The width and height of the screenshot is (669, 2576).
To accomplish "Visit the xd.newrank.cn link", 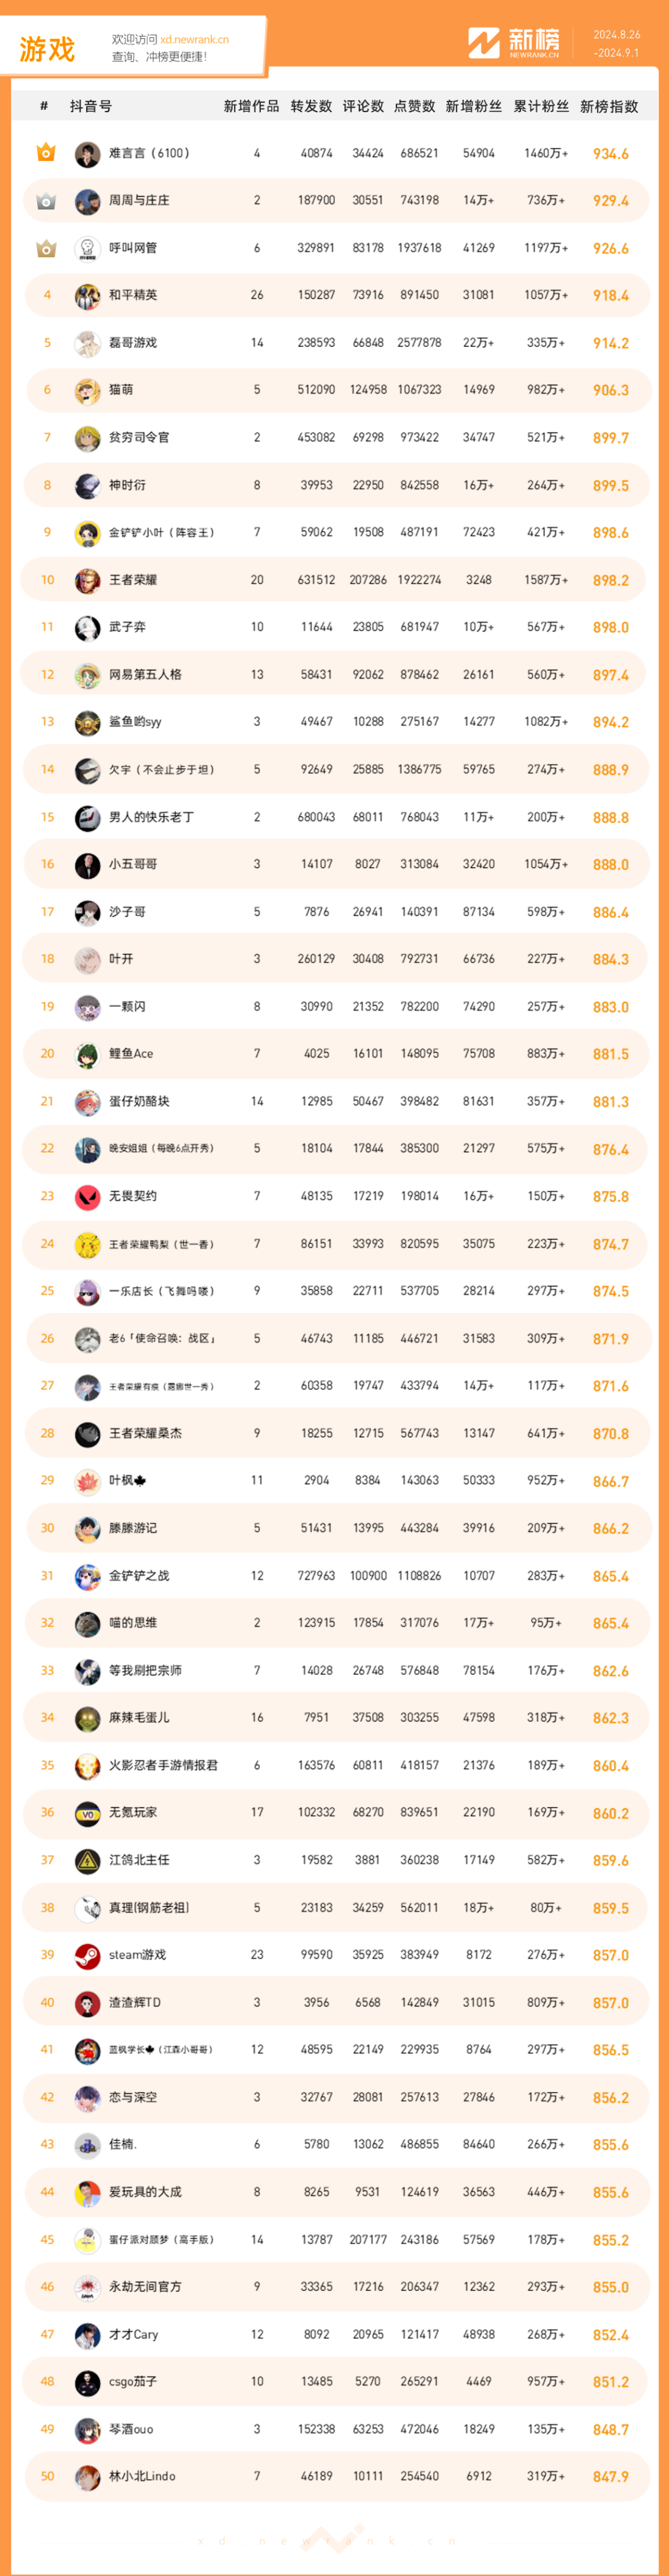I will click(194, 40).
